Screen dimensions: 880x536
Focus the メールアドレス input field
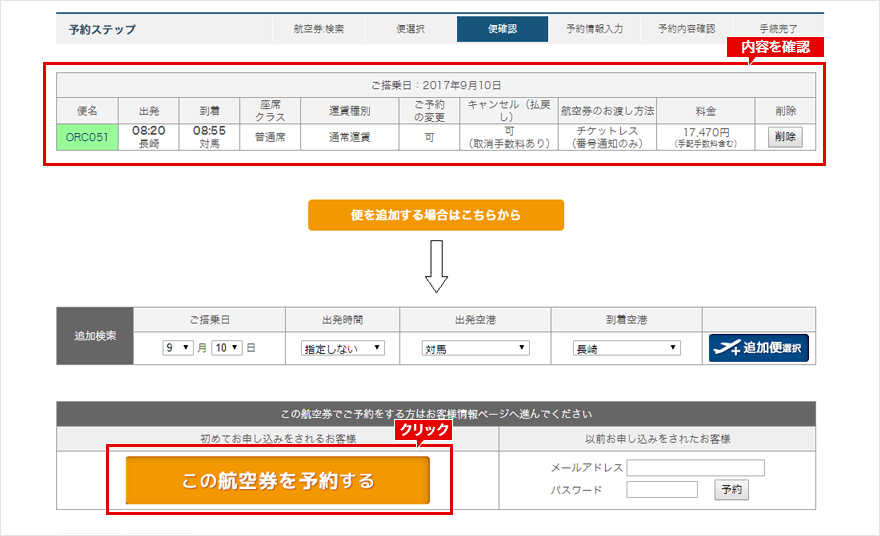(x=695, y=468)
